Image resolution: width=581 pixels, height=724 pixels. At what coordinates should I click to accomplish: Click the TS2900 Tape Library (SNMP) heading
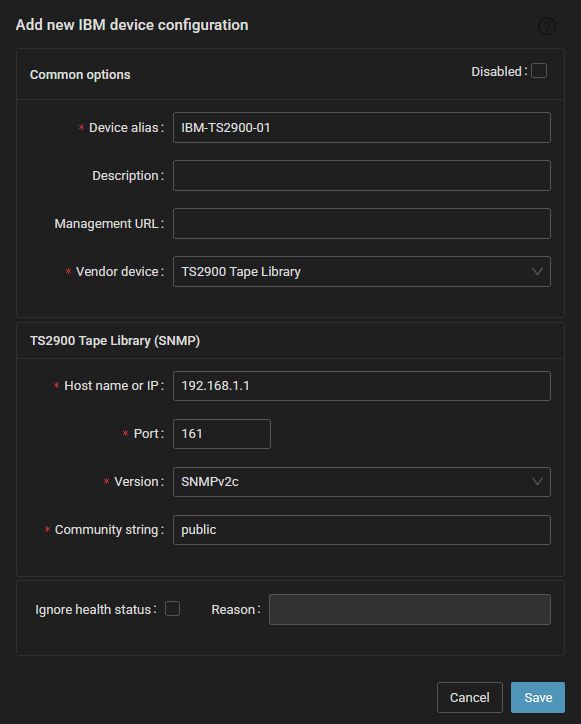(115, 341)
